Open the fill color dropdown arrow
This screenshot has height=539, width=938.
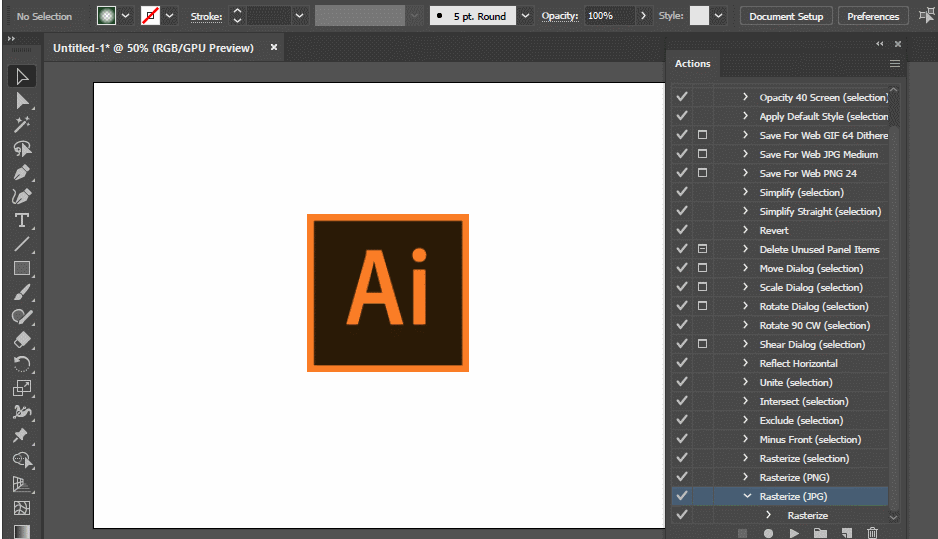click(x=126, y=16)
